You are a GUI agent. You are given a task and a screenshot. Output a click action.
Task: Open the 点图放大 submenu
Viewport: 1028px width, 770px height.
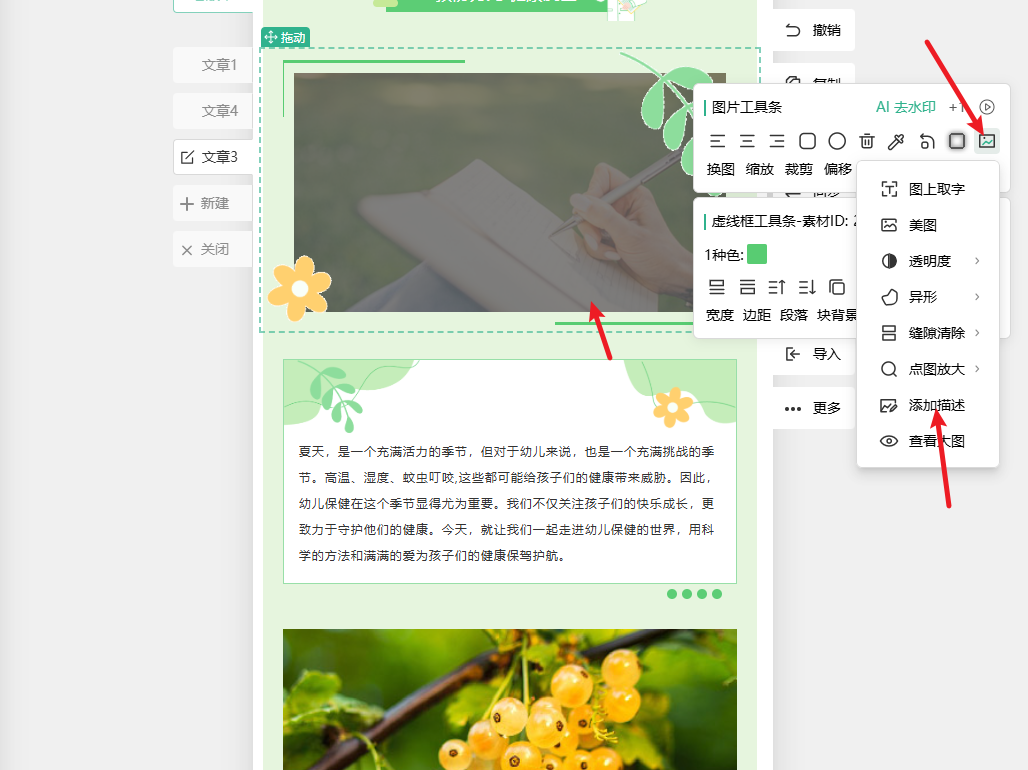927,369
